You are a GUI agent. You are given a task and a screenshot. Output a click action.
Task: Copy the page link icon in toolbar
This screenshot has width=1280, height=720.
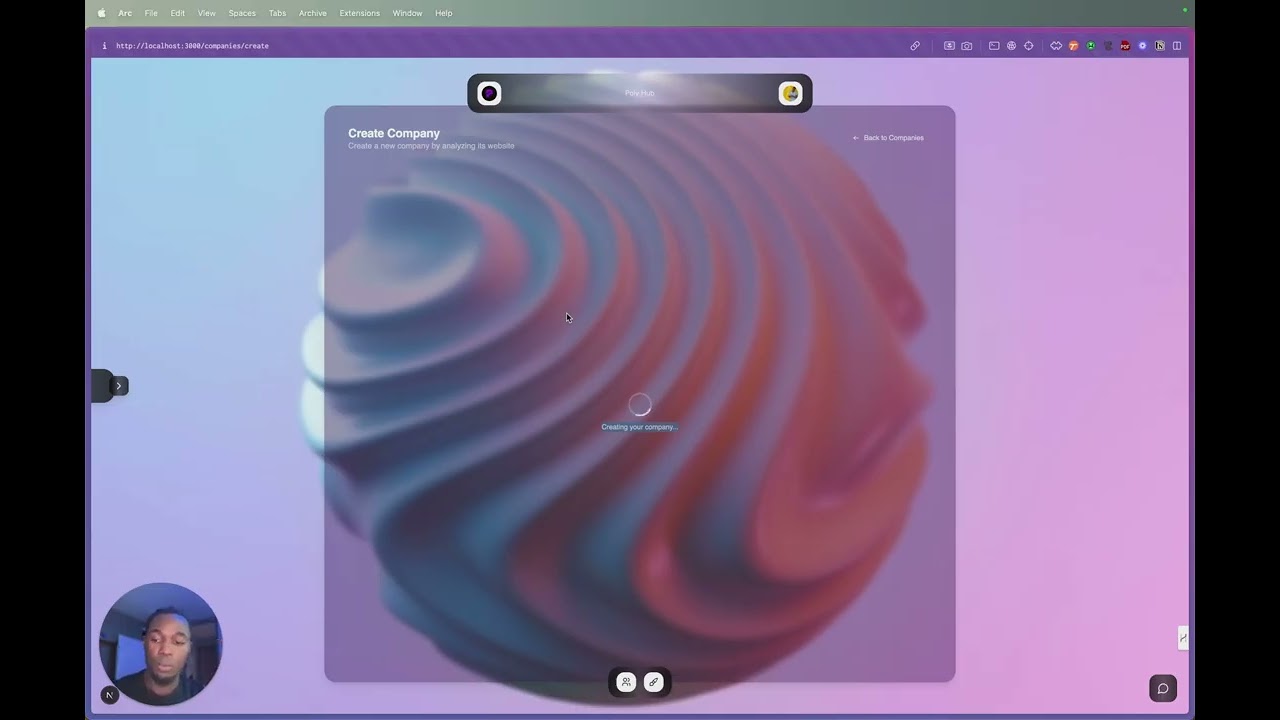pyautogui.click(x=915, y=46)
